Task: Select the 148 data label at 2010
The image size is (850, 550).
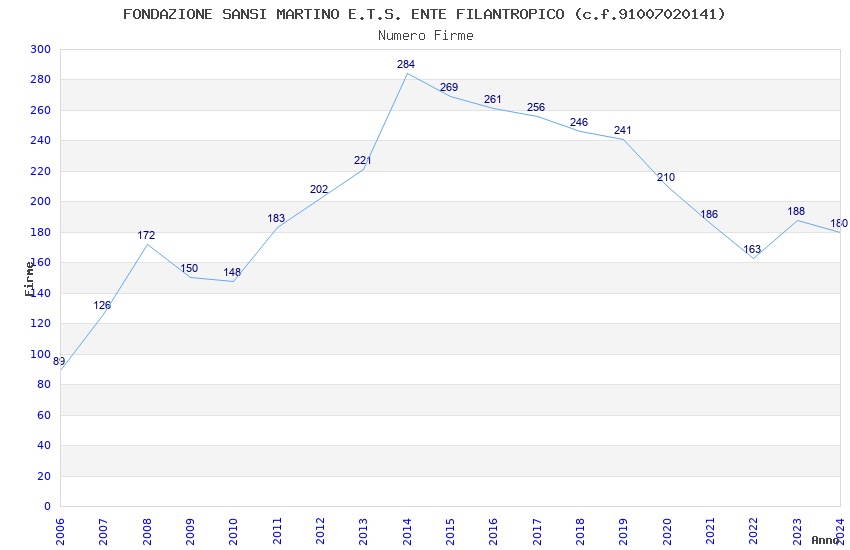Action: [232, 272]
